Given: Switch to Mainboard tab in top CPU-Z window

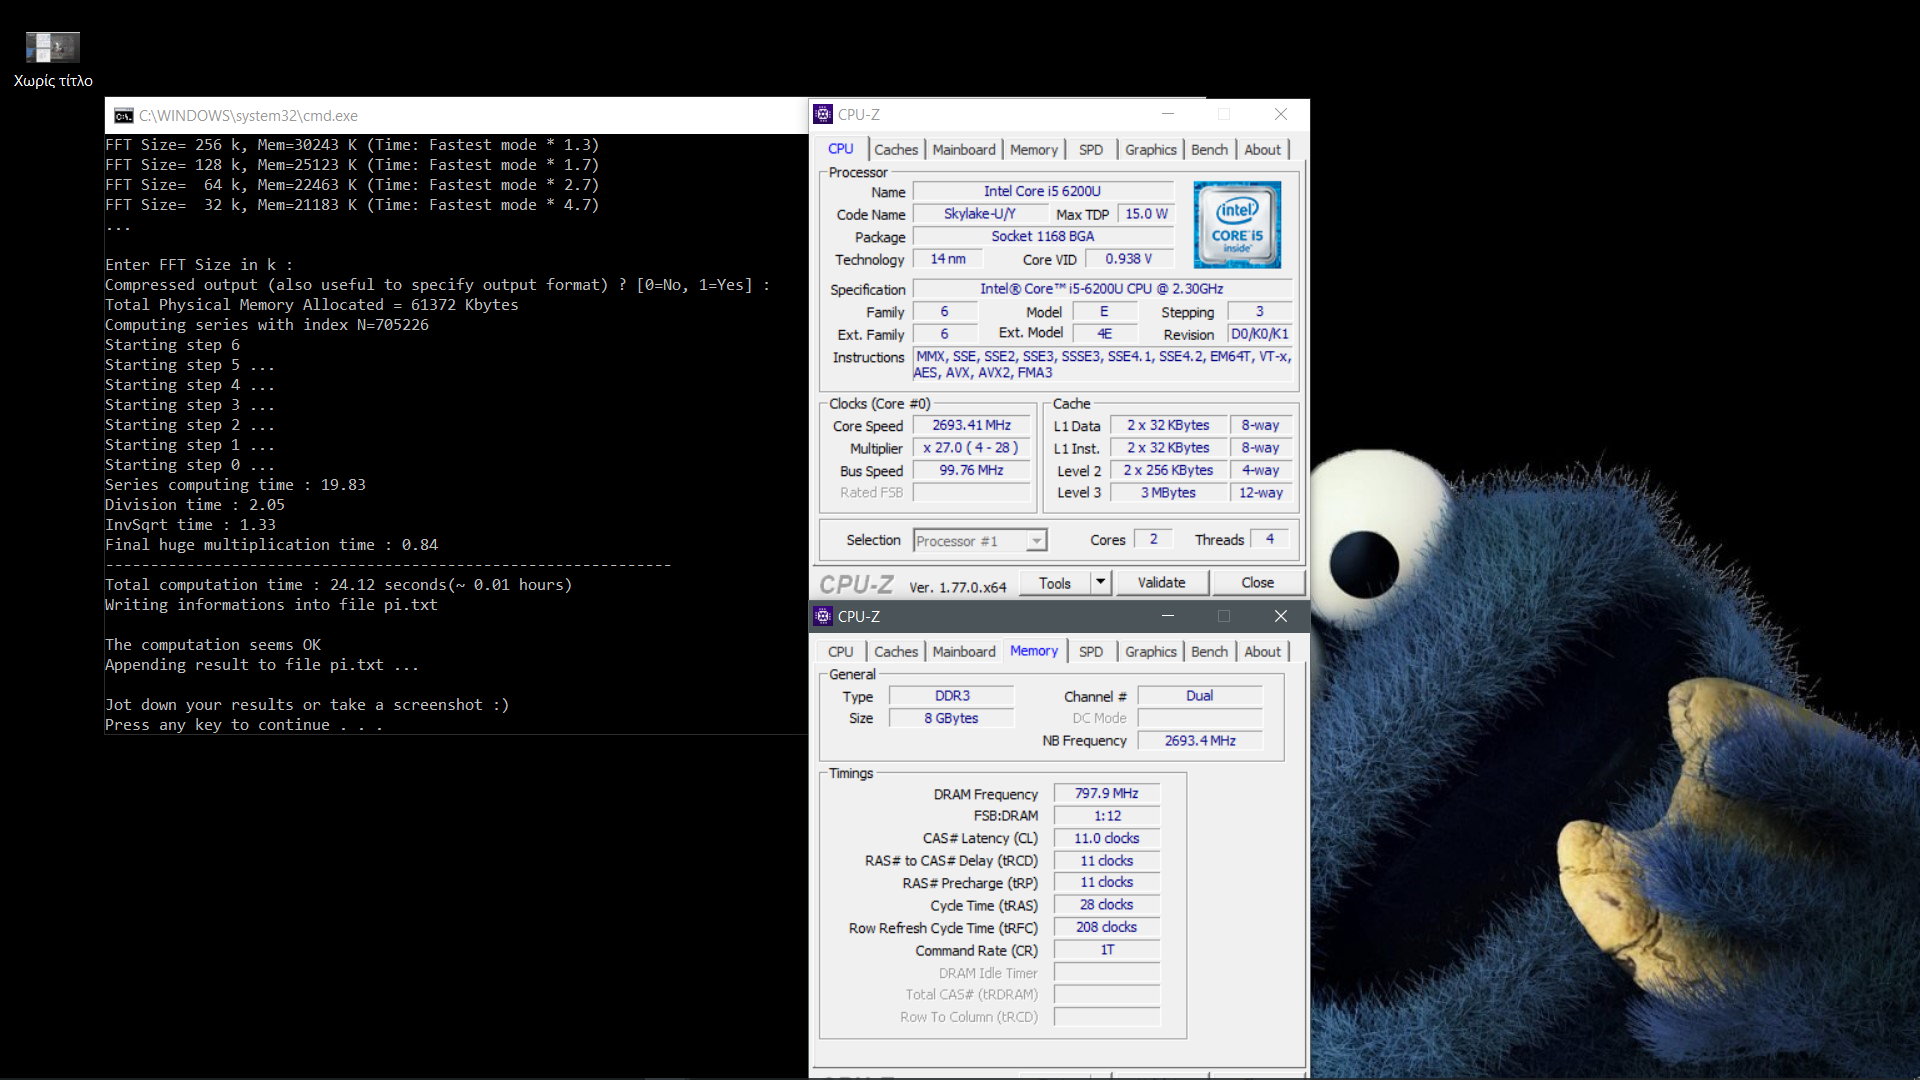Looking at the screenshot, I should tap(964, 150).
